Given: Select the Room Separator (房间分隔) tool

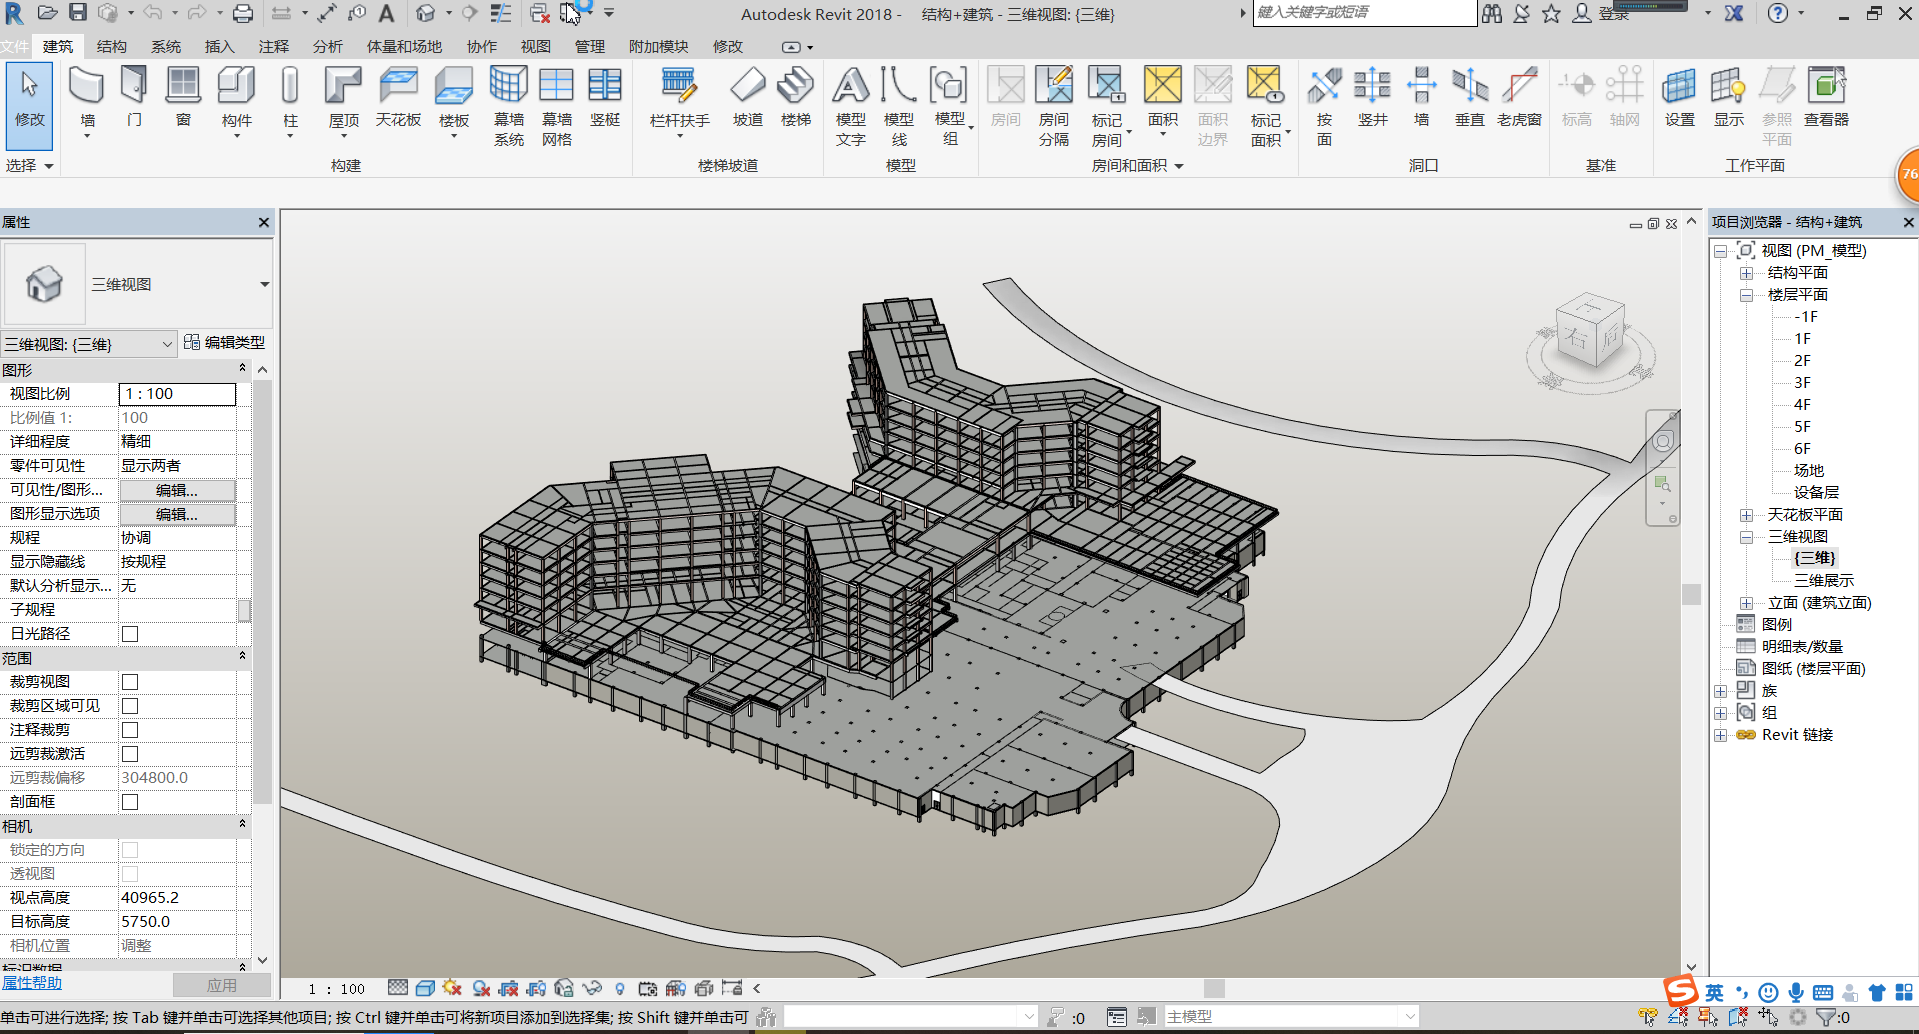Looking at the screenshot, I should tap(1054, 105).
